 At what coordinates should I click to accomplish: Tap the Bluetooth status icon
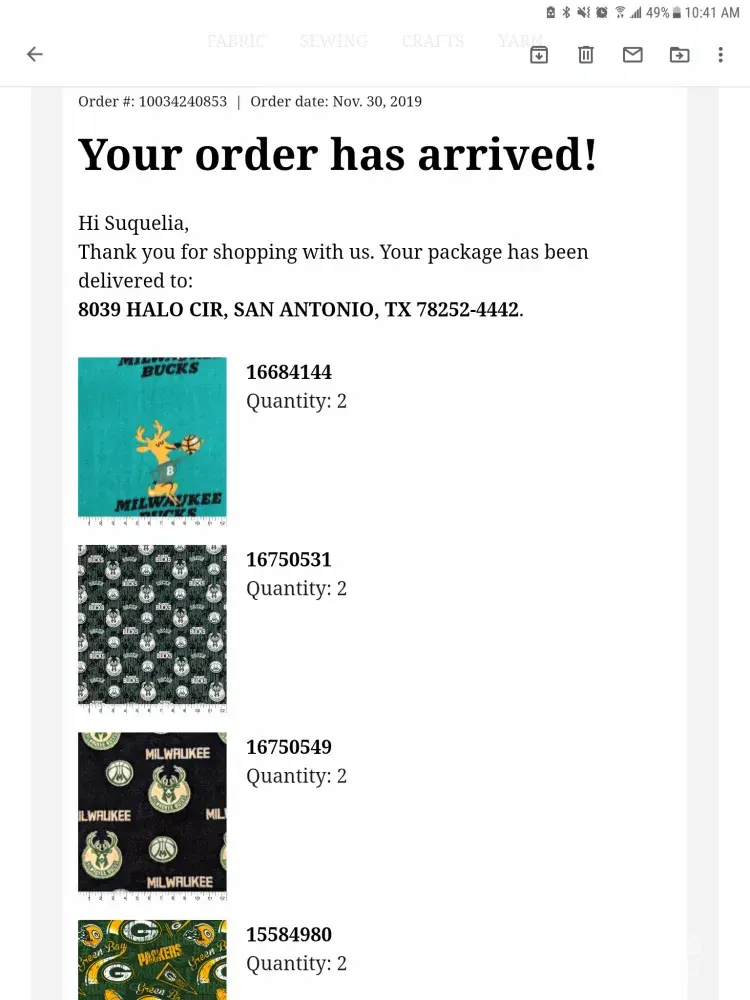[566, 12]
